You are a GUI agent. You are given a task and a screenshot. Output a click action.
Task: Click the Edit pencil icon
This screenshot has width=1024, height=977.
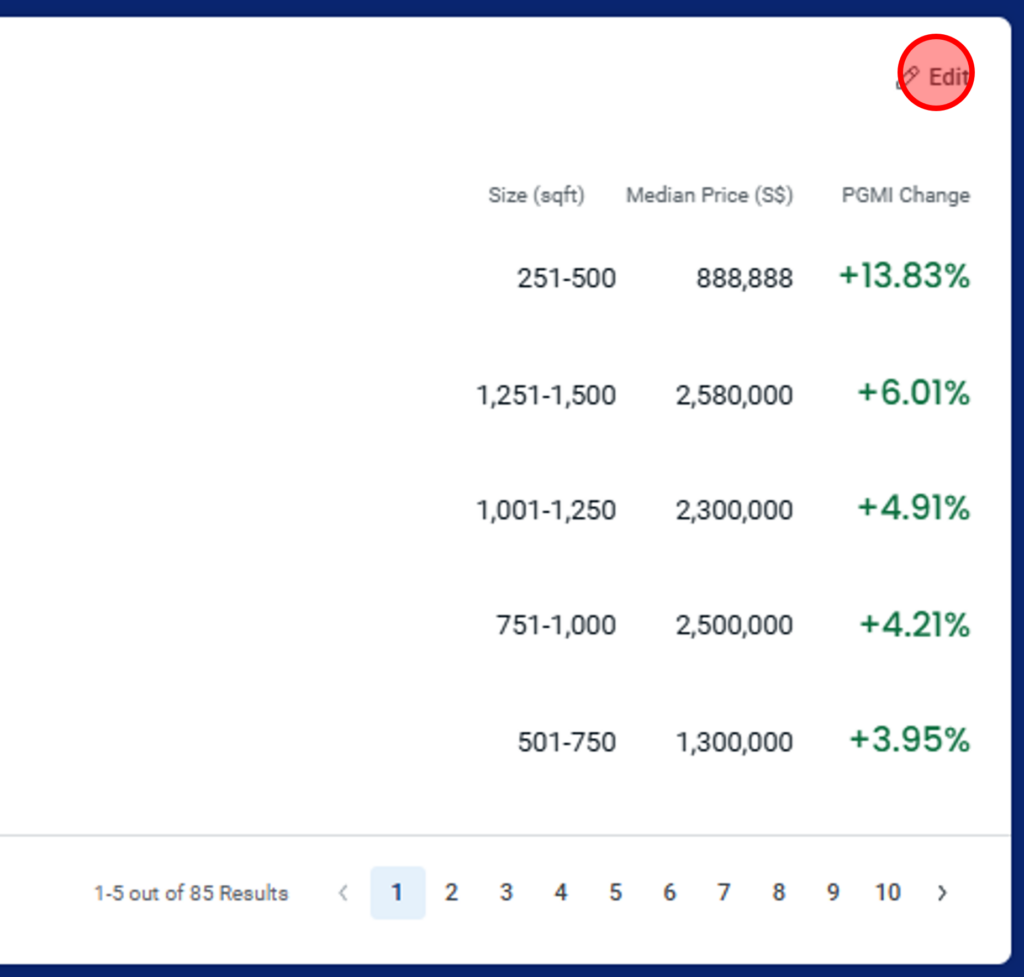(x=908, y=78)
